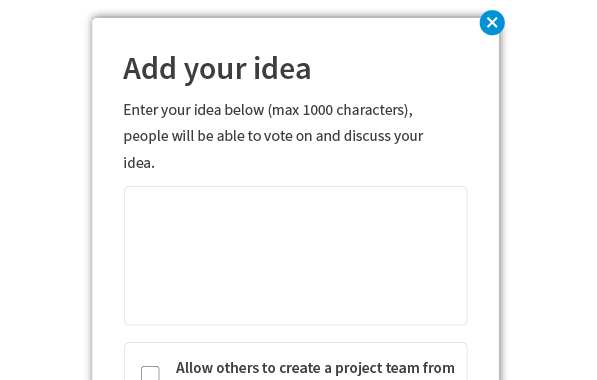Select the 'Add your idea' heading
The image size is (597, 380).
pyautogui.click(x=217, y=69)
